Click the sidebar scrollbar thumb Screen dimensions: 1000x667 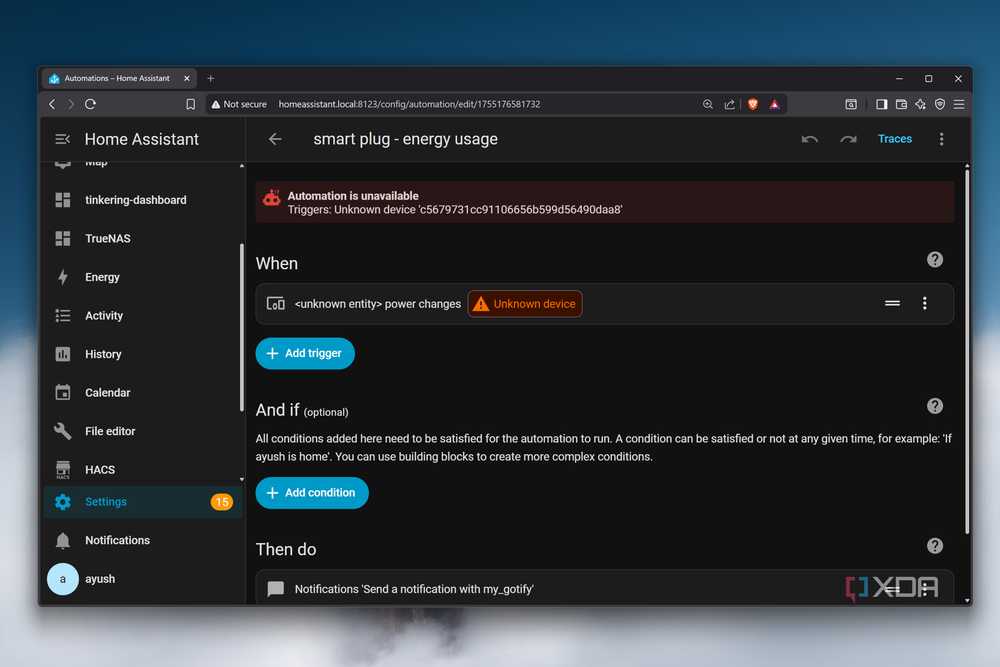pos(242,327)
